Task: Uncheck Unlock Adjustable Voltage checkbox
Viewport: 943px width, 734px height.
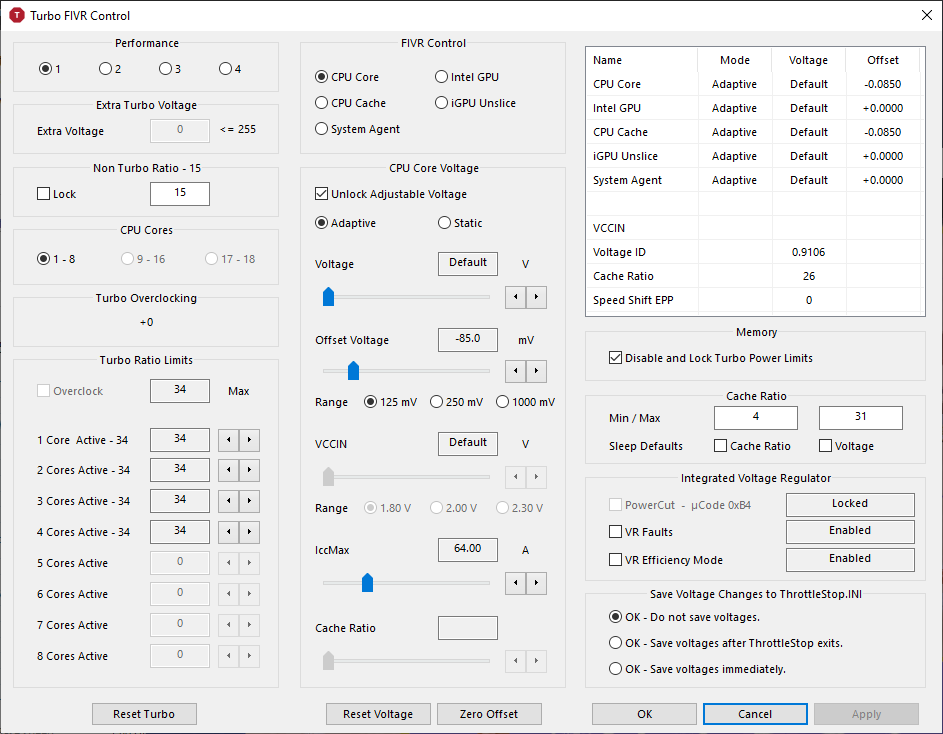Action: (322, 194)
